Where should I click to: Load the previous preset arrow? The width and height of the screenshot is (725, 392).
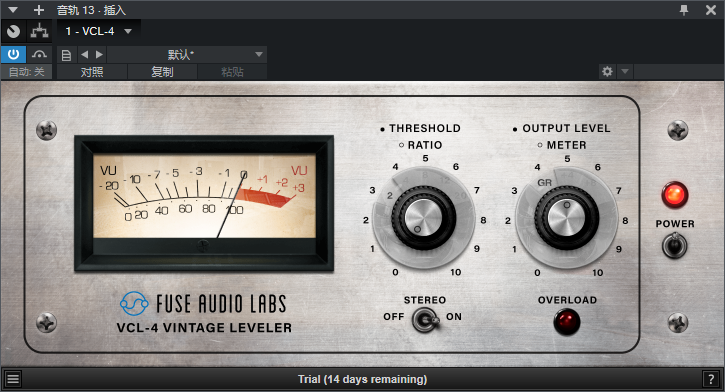[x=84, y=55]
